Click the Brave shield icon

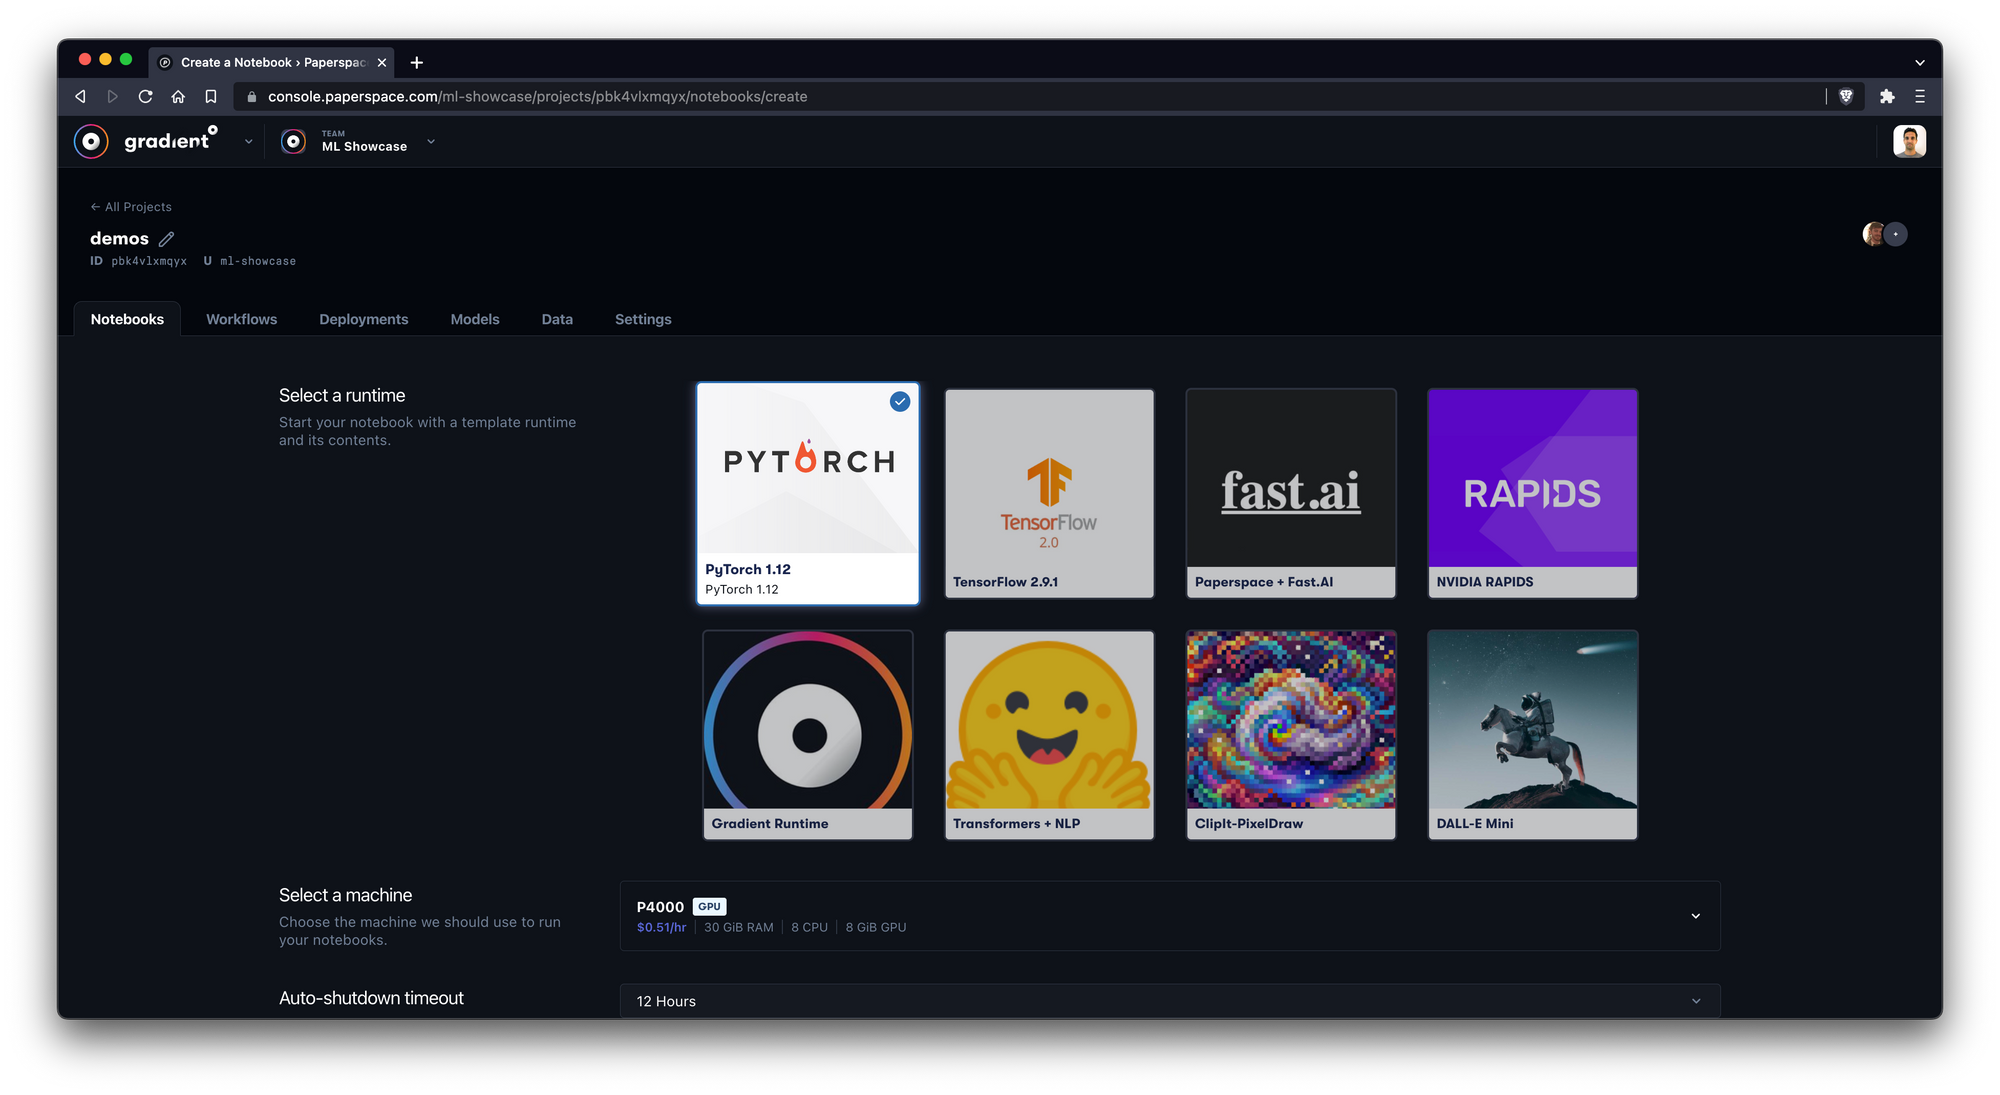[1846, 97]
